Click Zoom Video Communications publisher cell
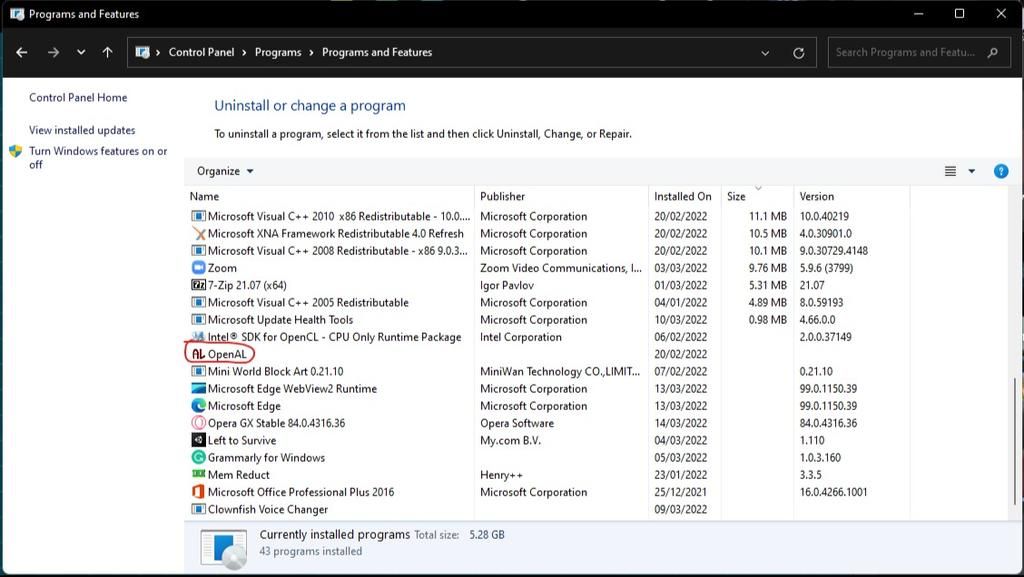The image size is (1024, 577). pyautogui.click(x=561, y=268)
